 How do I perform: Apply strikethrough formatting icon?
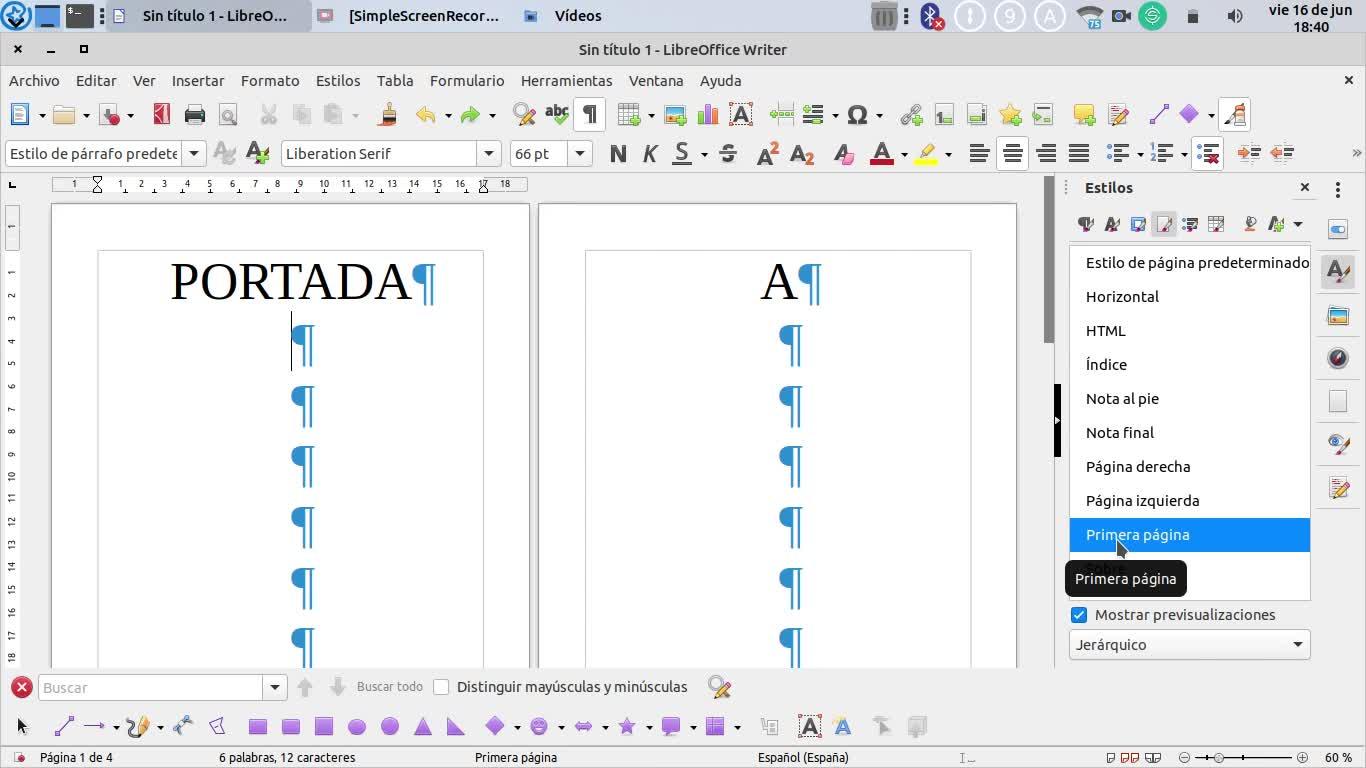point(728,153)
